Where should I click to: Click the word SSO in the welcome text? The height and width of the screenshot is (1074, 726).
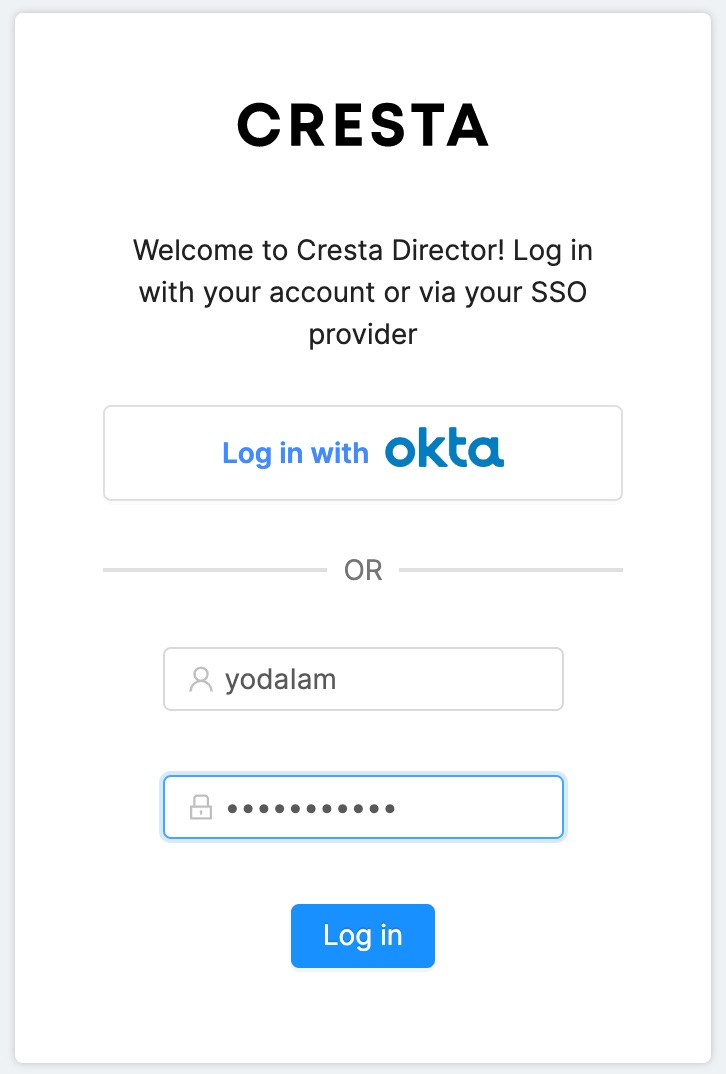[x=559, y=292]
